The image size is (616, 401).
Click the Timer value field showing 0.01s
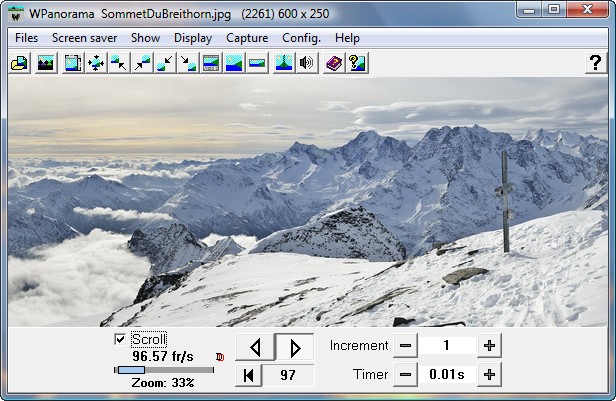(447, 375)
